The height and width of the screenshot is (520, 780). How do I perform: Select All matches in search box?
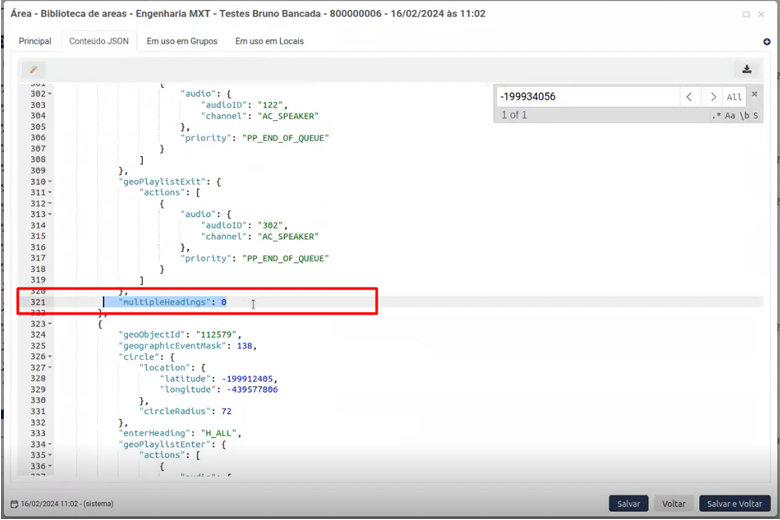735,97
